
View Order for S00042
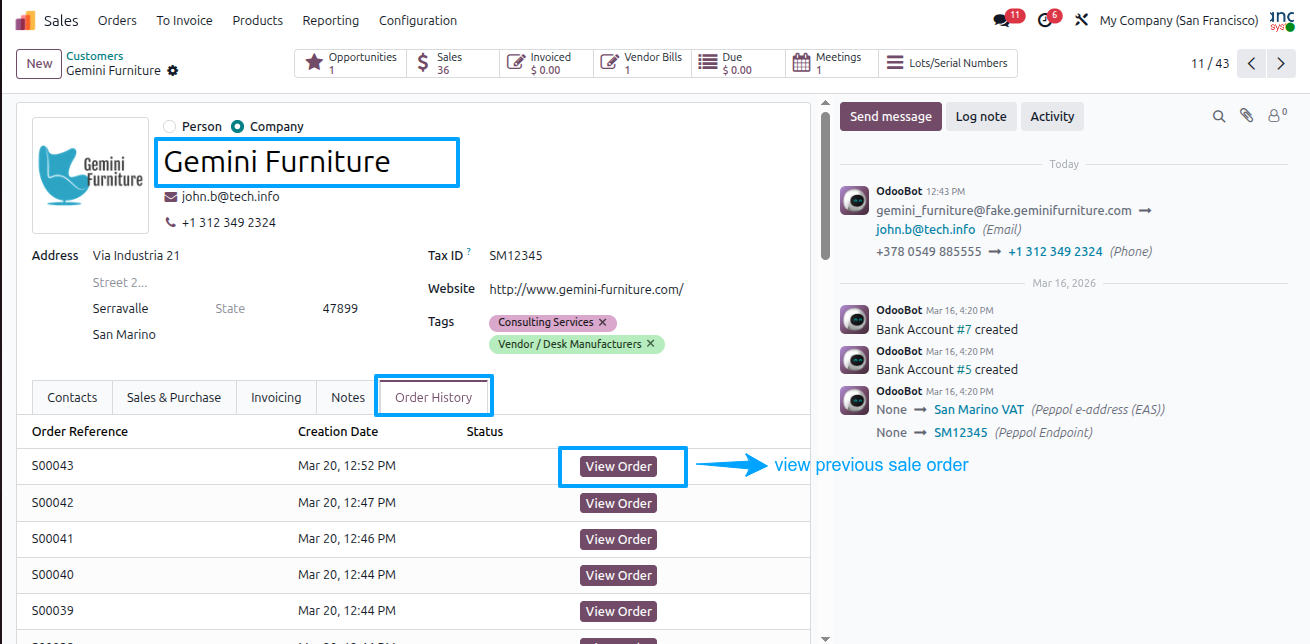point(619,503)
